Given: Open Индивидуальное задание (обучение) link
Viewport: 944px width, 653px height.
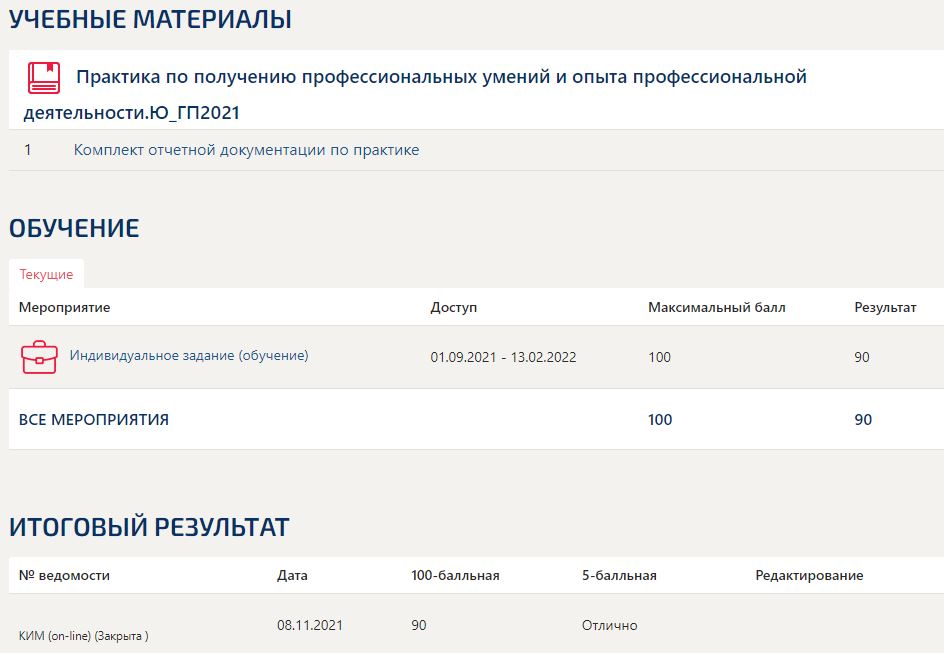Looking at the screenshot, I should tap(188, 355).
